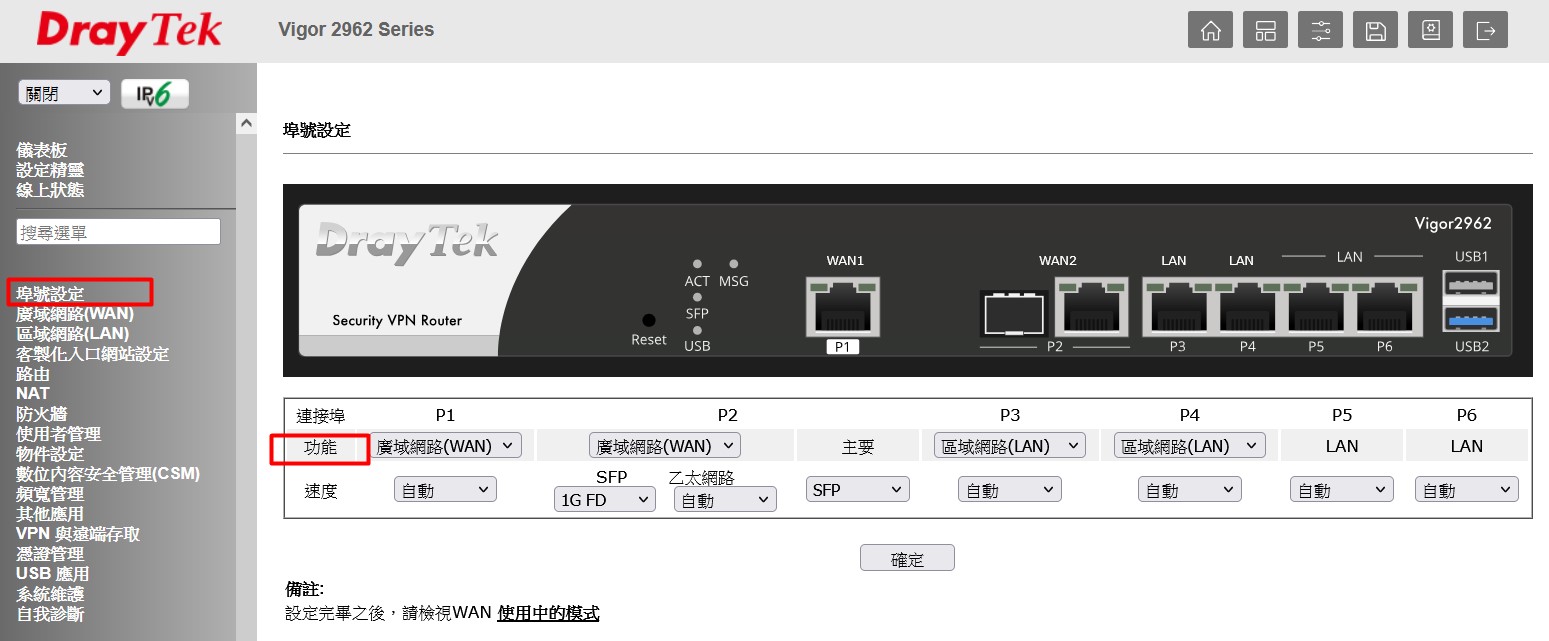Open the manual book icon with gear
This screenshot has height=641, width=1549.
(x=1430, y=30)
